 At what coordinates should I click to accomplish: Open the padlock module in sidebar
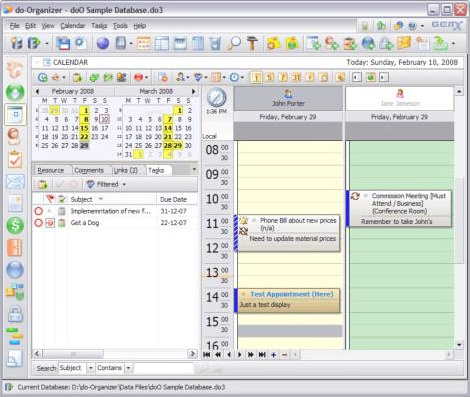pos(15,314)
